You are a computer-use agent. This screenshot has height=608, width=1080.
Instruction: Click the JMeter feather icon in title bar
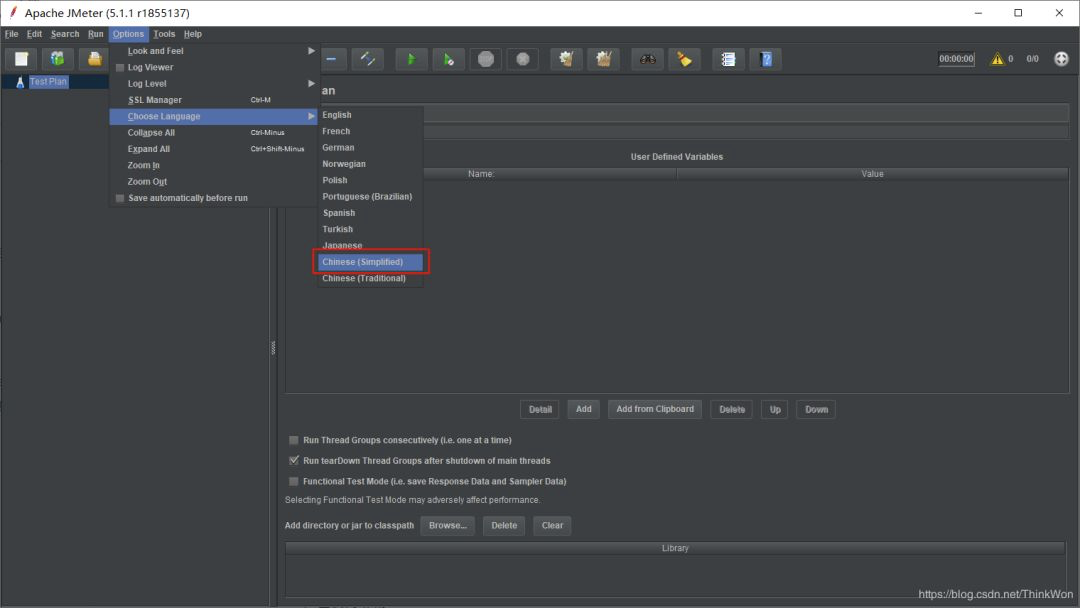click(x=12, y=12)
